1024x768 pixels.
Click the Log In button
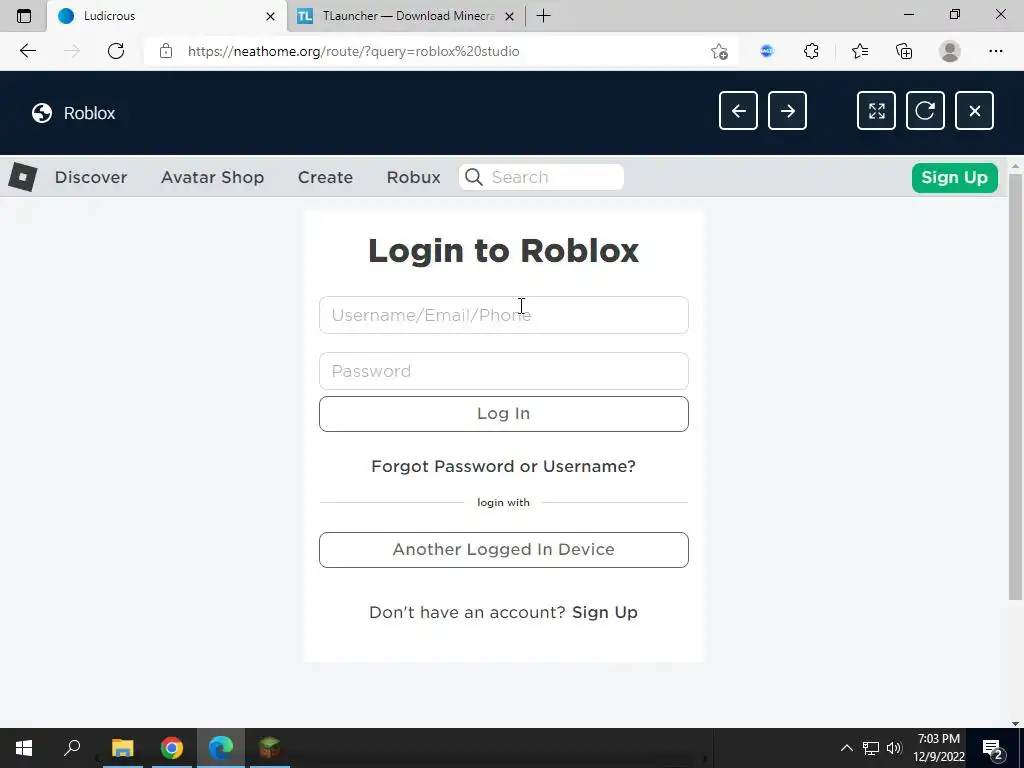504,413
